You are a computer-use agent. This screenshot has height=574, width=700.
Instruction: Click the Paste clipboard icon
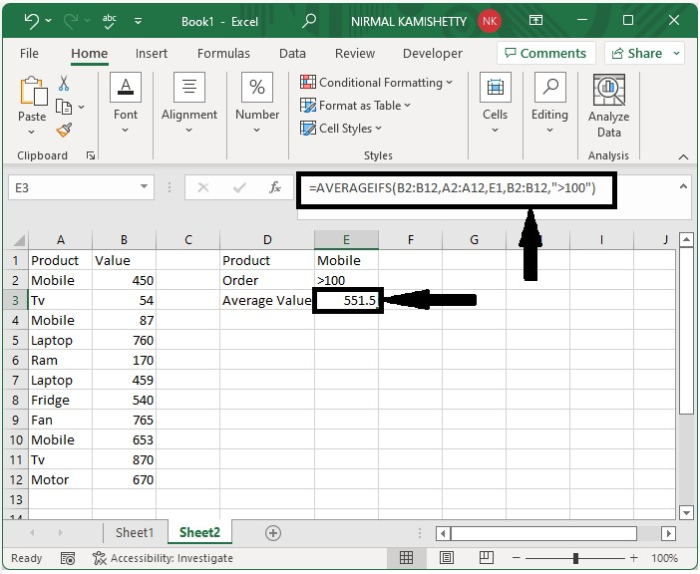pos(33,91)
